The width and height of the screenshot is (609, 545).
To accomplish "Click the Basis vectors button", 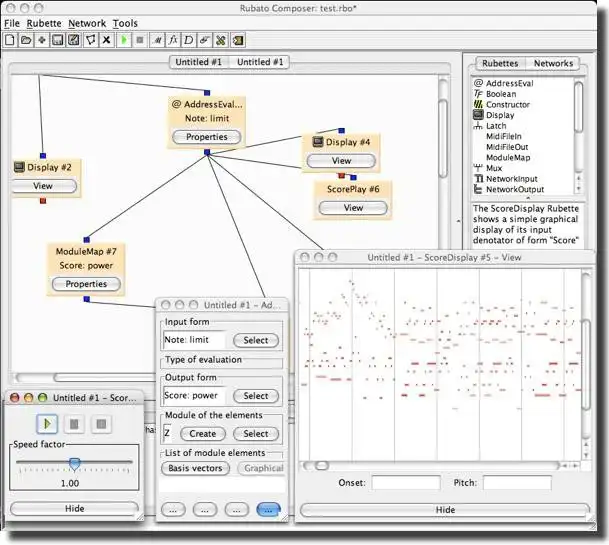I will click(x=195, y=468).
